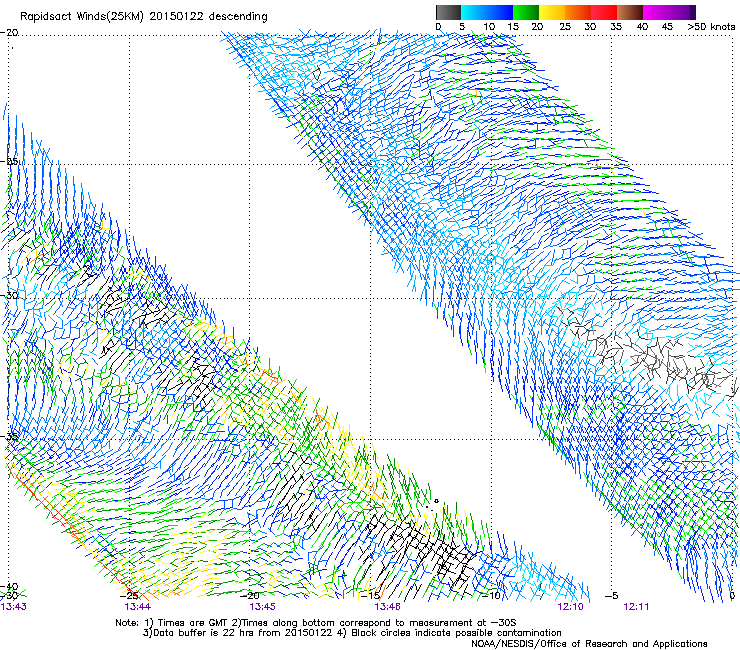Click 'NOAA/NESDIS/Office of Research and Applications' credit
The width and height of the screenshot is (740, 650).
point(589,644)
